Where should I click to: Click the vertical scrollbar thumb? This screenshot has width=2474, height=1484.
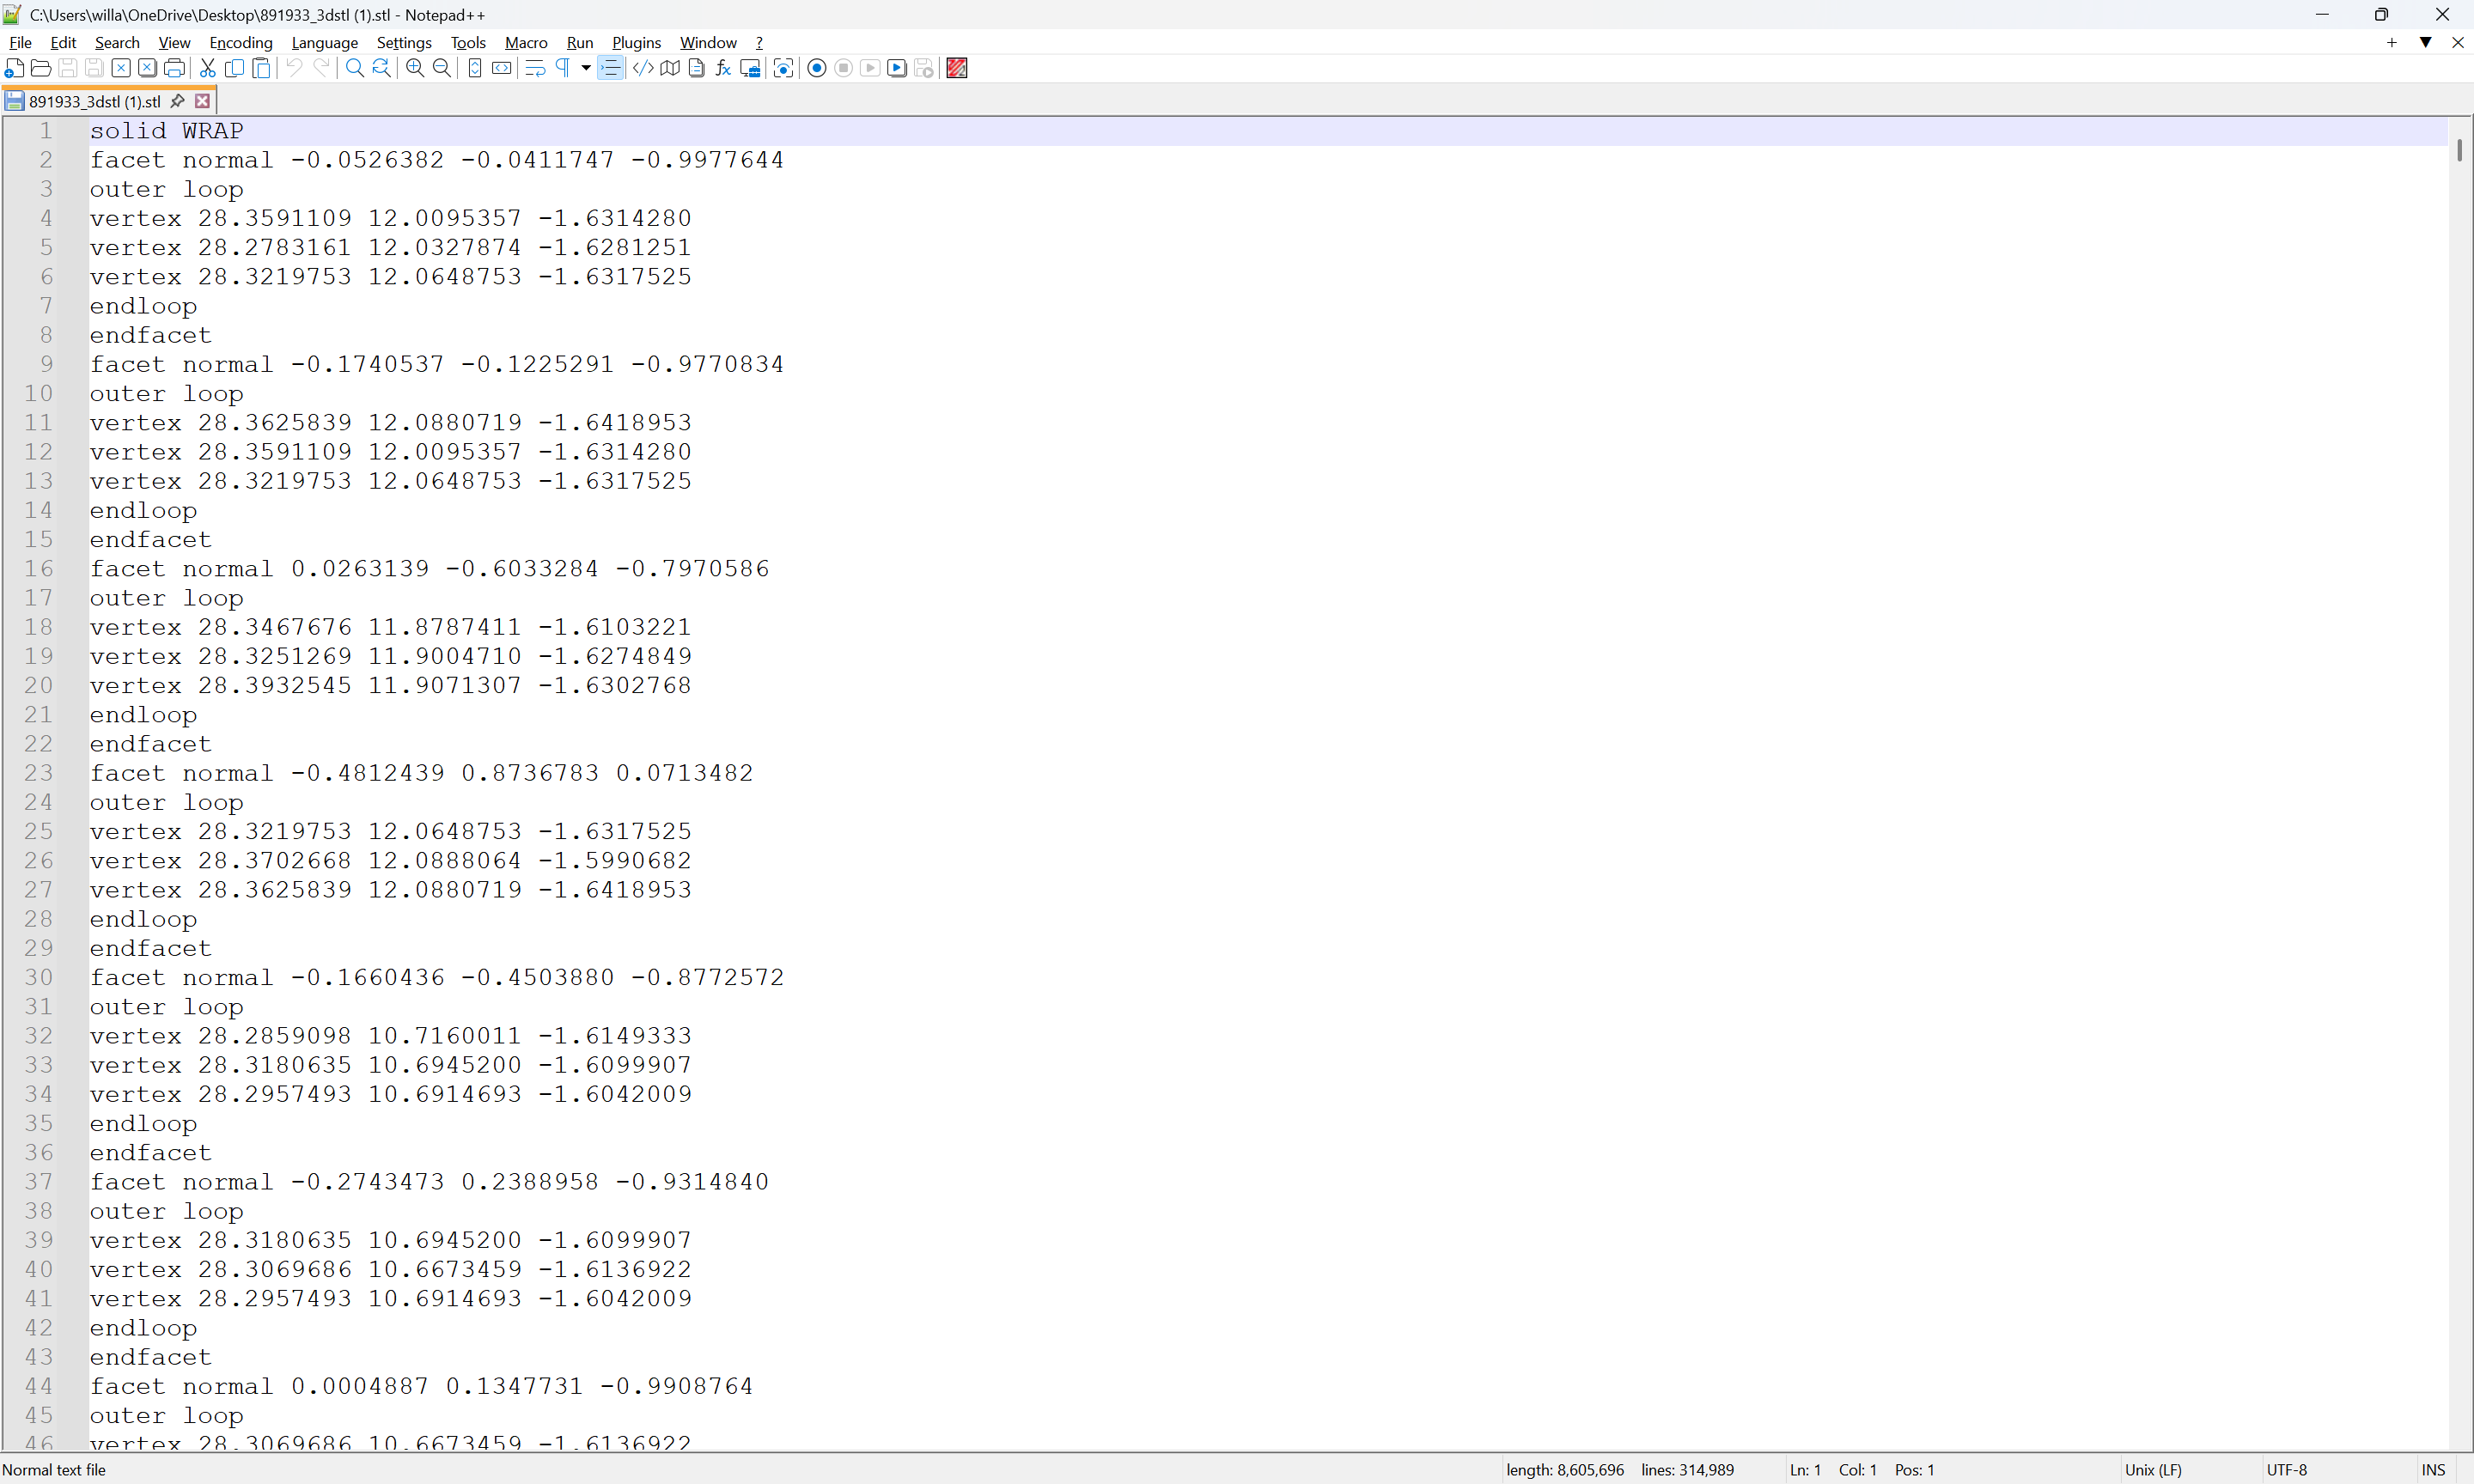click(x=2459, y=150)
